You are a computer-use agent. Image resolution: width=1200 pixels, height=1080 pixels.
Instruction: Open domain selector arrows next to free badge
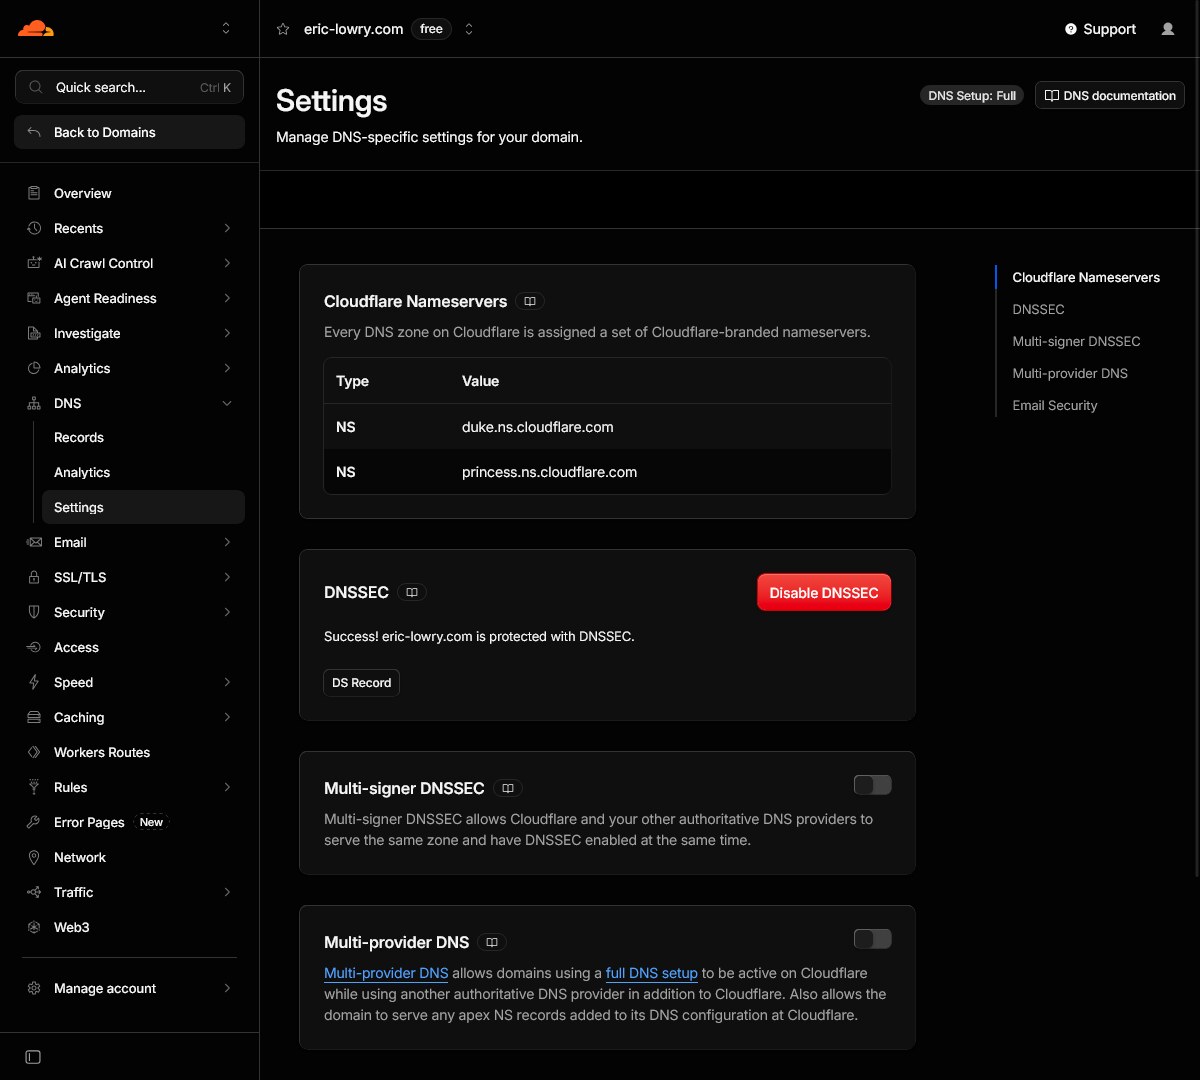pyautogui.click(x=469, y=29)
